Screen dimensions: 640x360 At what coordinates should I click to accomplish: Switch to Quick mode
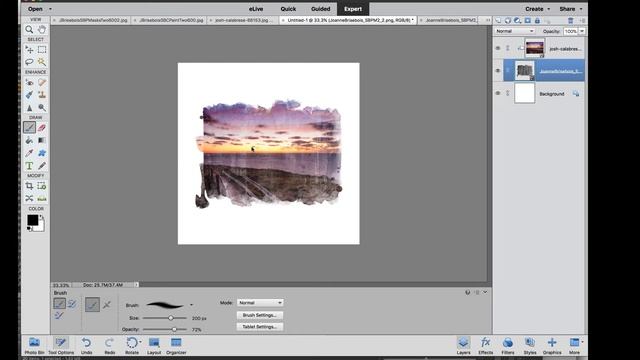(x=288, y=9)
